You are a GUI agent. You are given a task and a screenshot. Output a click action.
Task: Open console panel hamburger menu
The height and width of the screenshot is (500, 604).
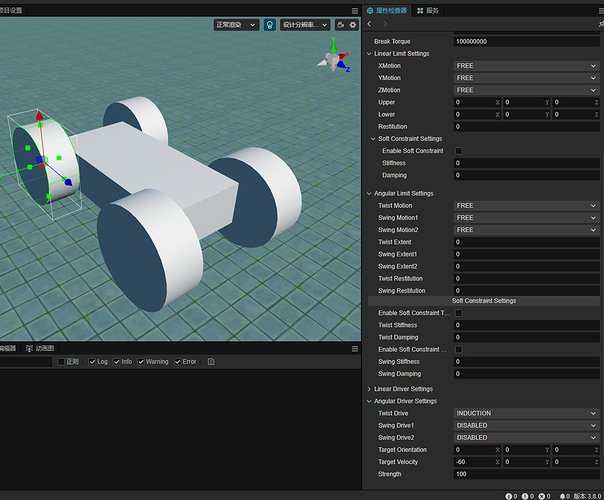pyautogui.click(x=354, y=349)
